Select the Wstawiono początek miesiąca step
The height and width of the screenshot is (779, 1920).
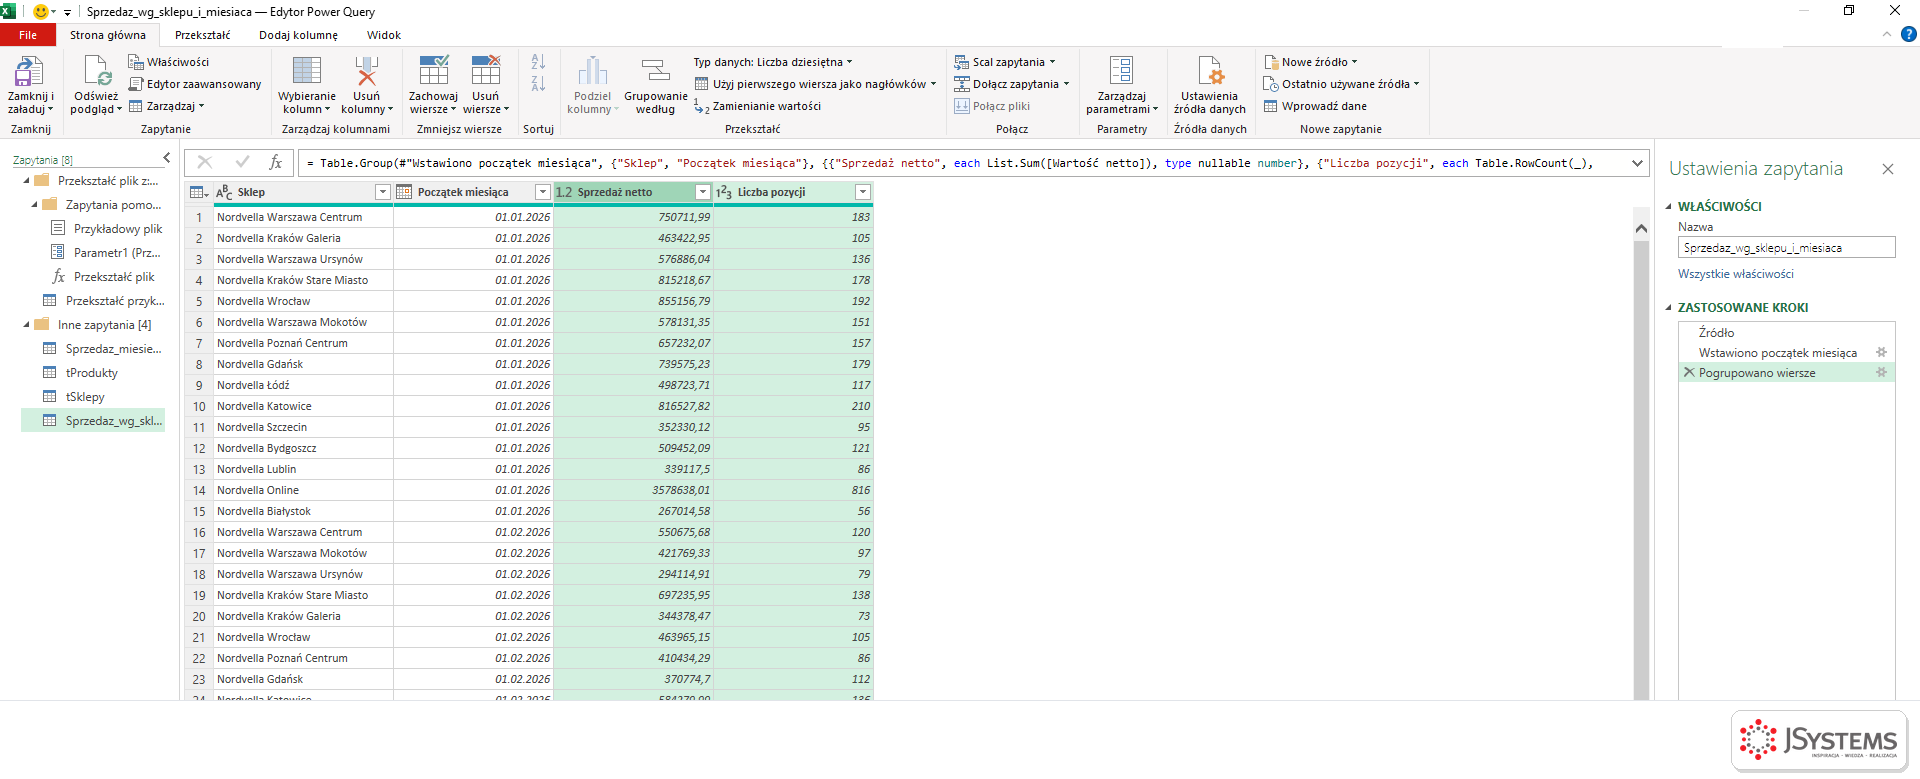(x=1777, y=353)
